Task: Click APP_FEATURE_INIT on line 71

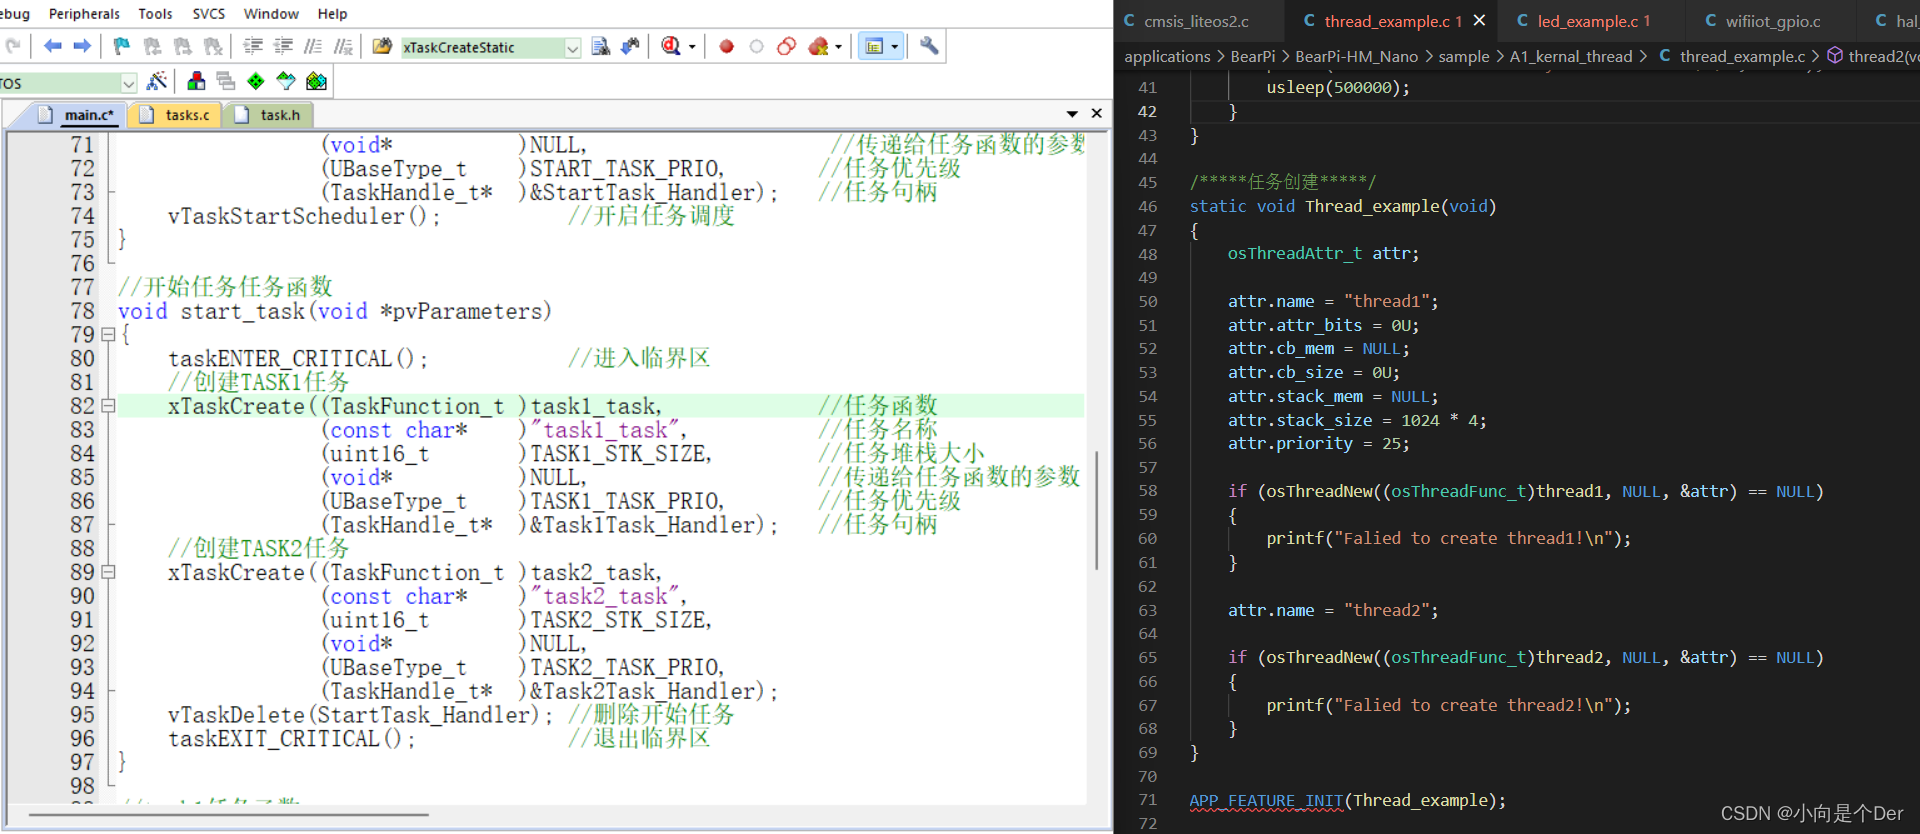Action: (x=1266, y=801)
